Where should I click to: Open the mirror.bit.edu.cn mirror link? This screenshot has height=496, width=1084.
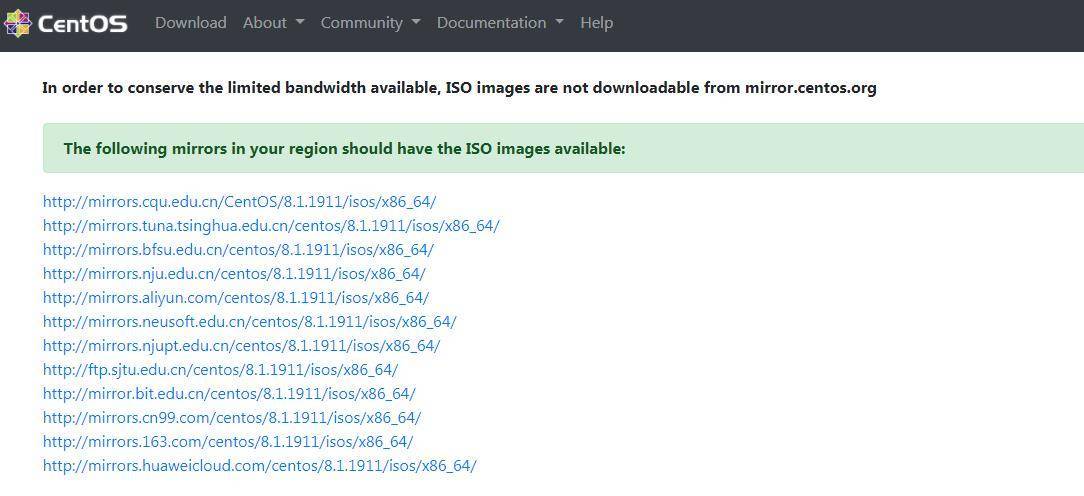(x=229, y=394)
